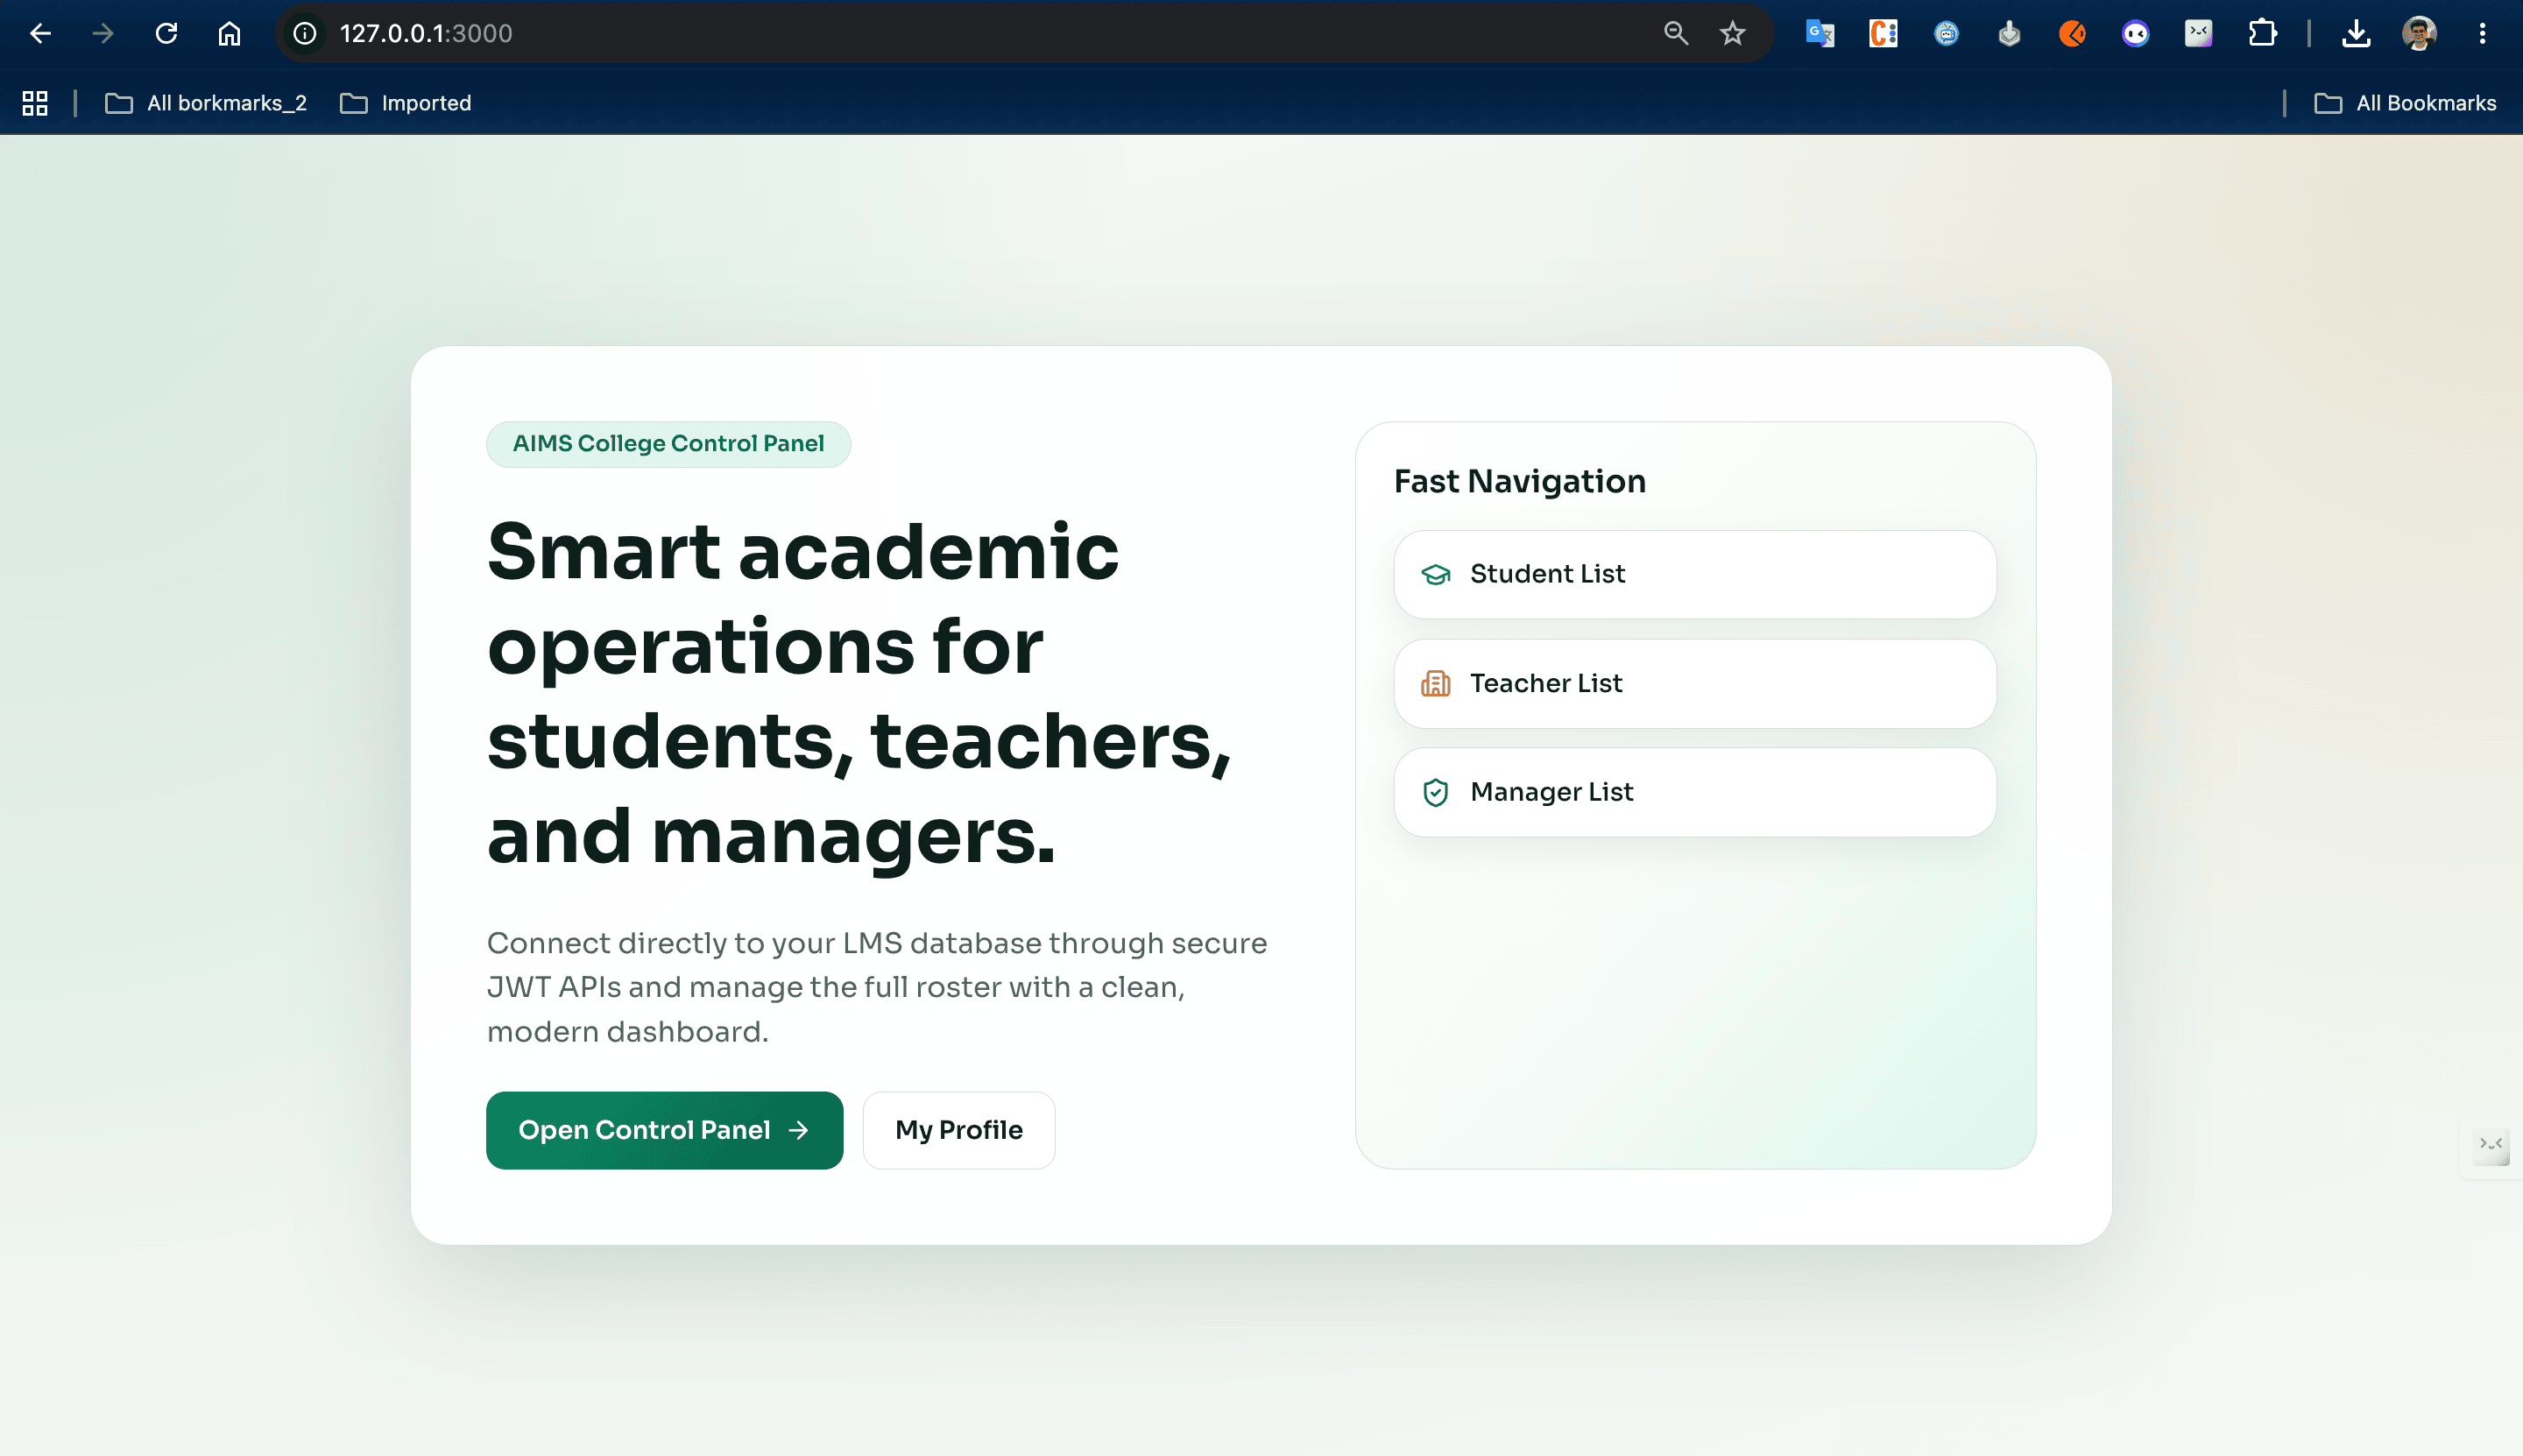Open the Chrome three-dot menu
The width and height of the screenshot is (2523, 1456).
point(2482,33)
